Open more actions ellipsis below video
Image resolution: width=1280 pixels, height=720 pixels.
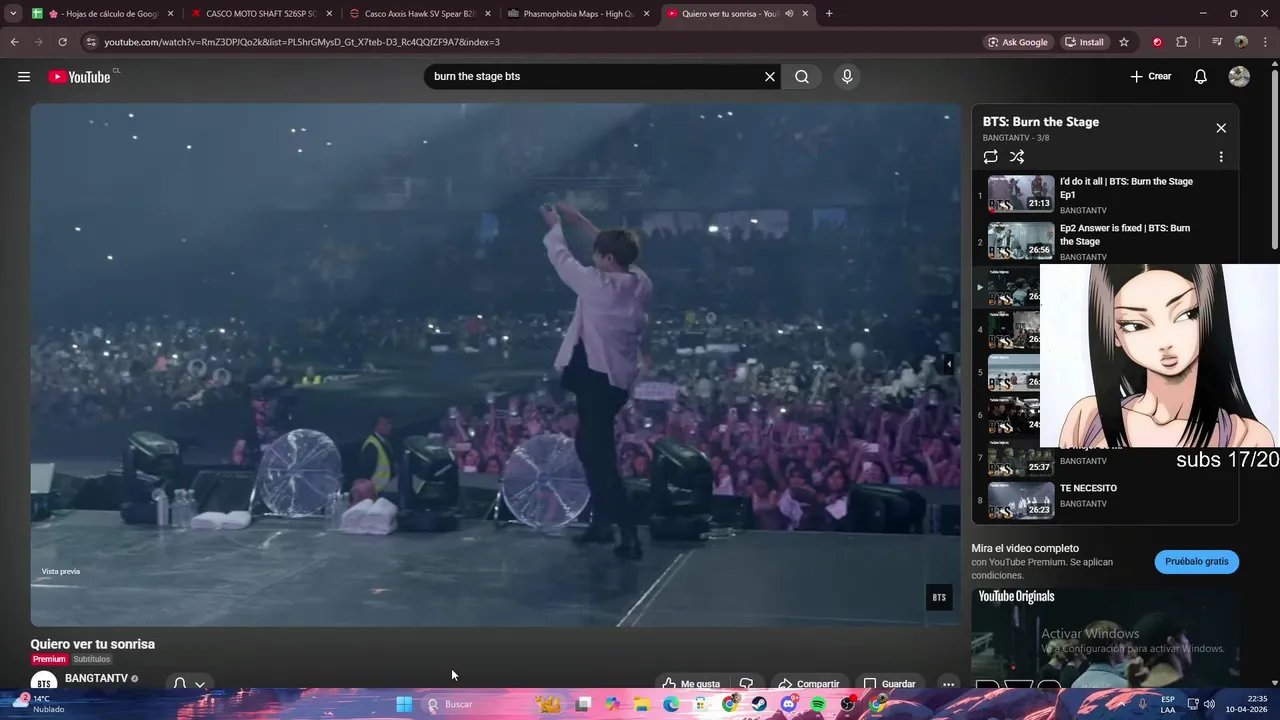click(948, 684)
